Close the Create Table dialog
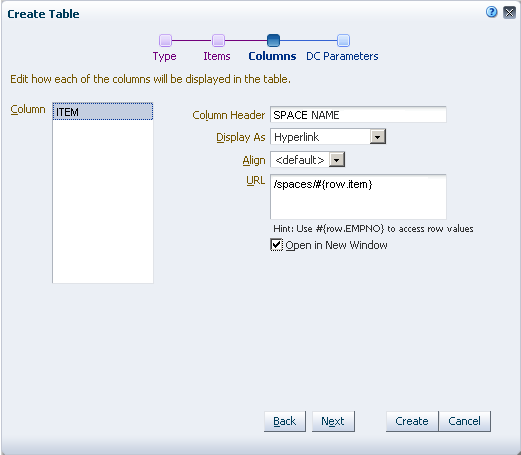The image size is (521, 455). 509,13
